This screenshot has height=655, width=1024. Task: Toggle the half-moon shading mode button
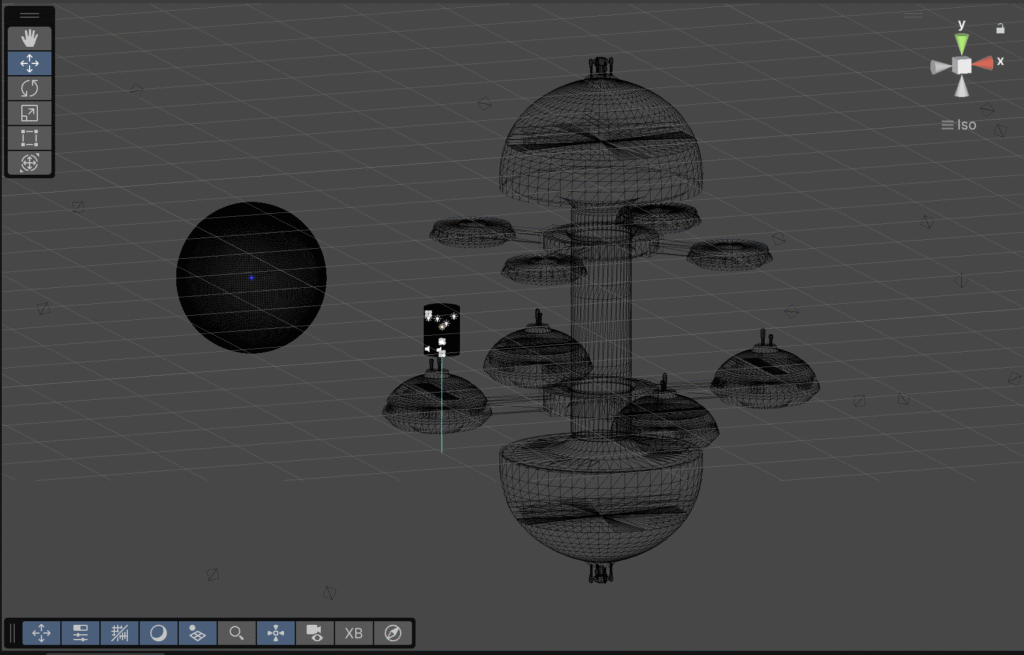[158, 633]
